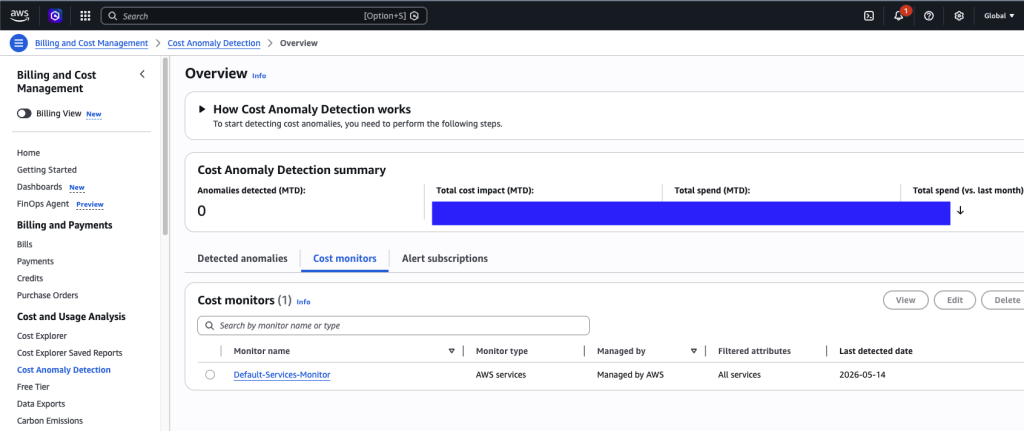Click the down arrow beside total spend
The width and height of the screenshot is (1024, 431).
point(960,210)
